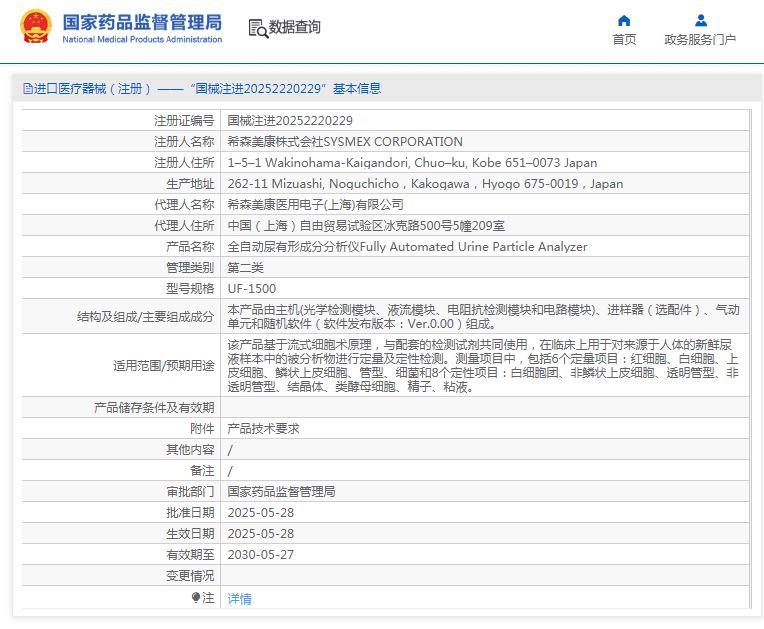764x629 pixels.
Task: Click the 希森美康株式会社SYSMEX CORPORATION registrant name
Action: tap(345, 141)
